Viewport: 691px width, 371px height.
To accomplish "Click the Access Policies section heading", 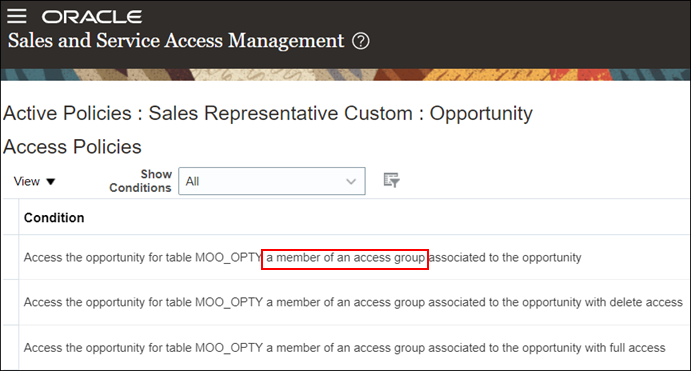I will [72, 147].
